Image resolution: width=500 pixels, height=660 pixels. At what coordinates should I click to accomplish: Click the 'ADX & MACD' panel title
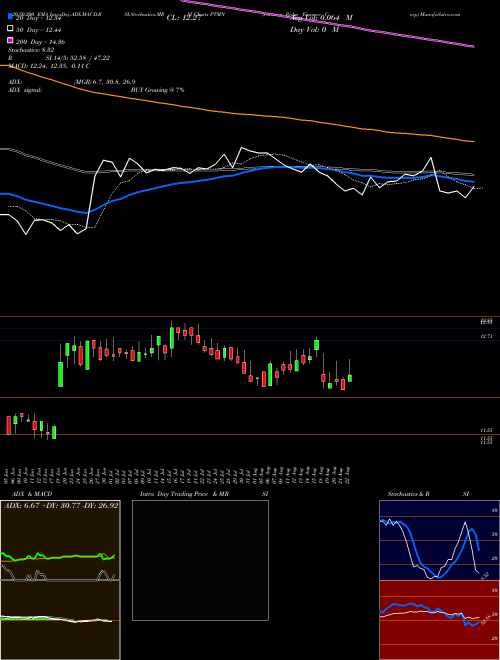click(x=32, y=494)
